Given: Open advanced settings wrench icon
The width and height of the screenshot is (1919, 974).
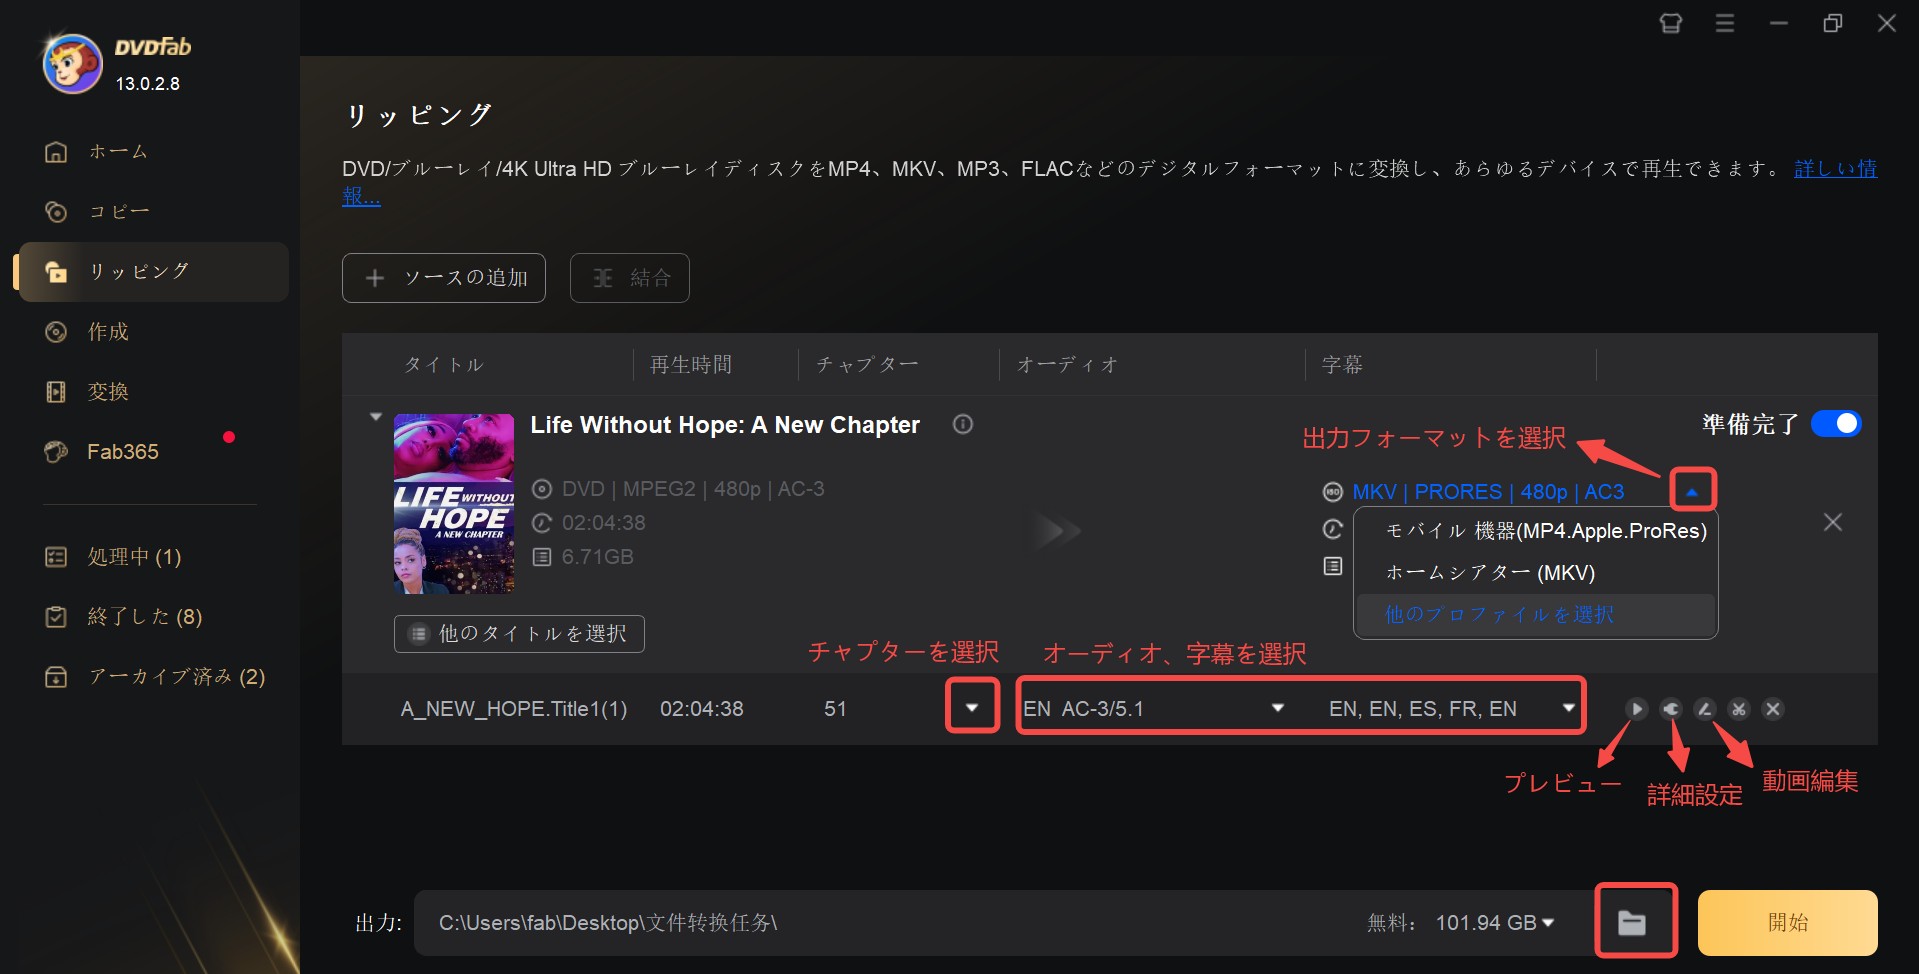Looking at the screenshot, I should [x=1671, y=709].
